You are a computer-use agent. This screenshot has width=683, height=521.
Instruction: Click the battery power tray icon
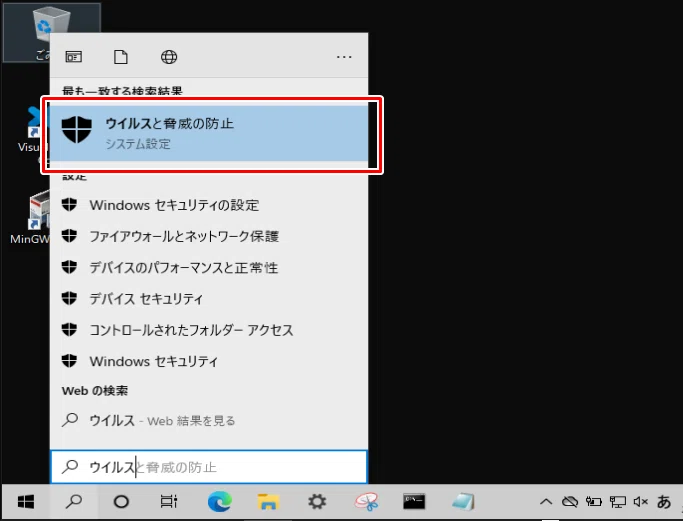click(x=593, y=502)
